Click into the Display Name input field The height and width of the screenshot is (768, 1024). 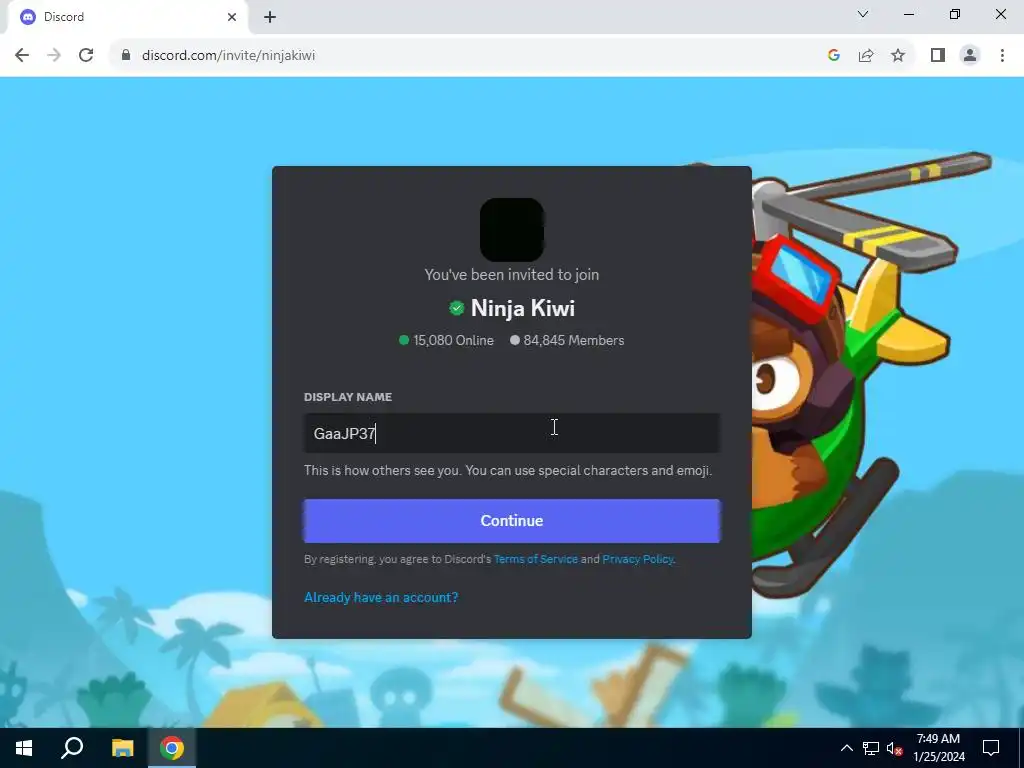pos(511,433)
